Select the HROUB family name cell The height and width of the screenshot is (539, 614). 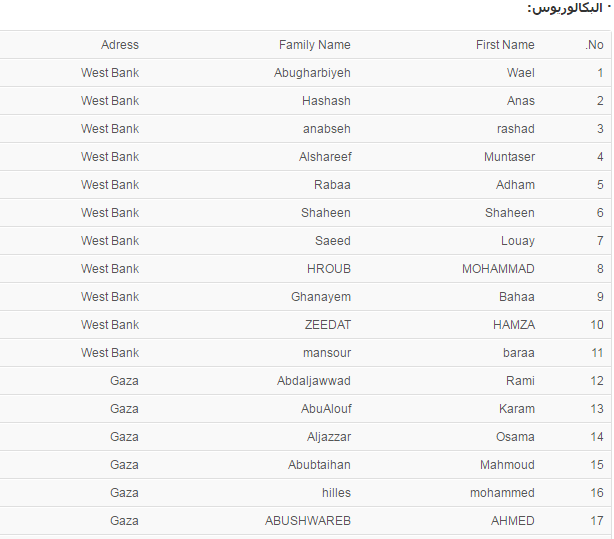(x=328, y=269)
